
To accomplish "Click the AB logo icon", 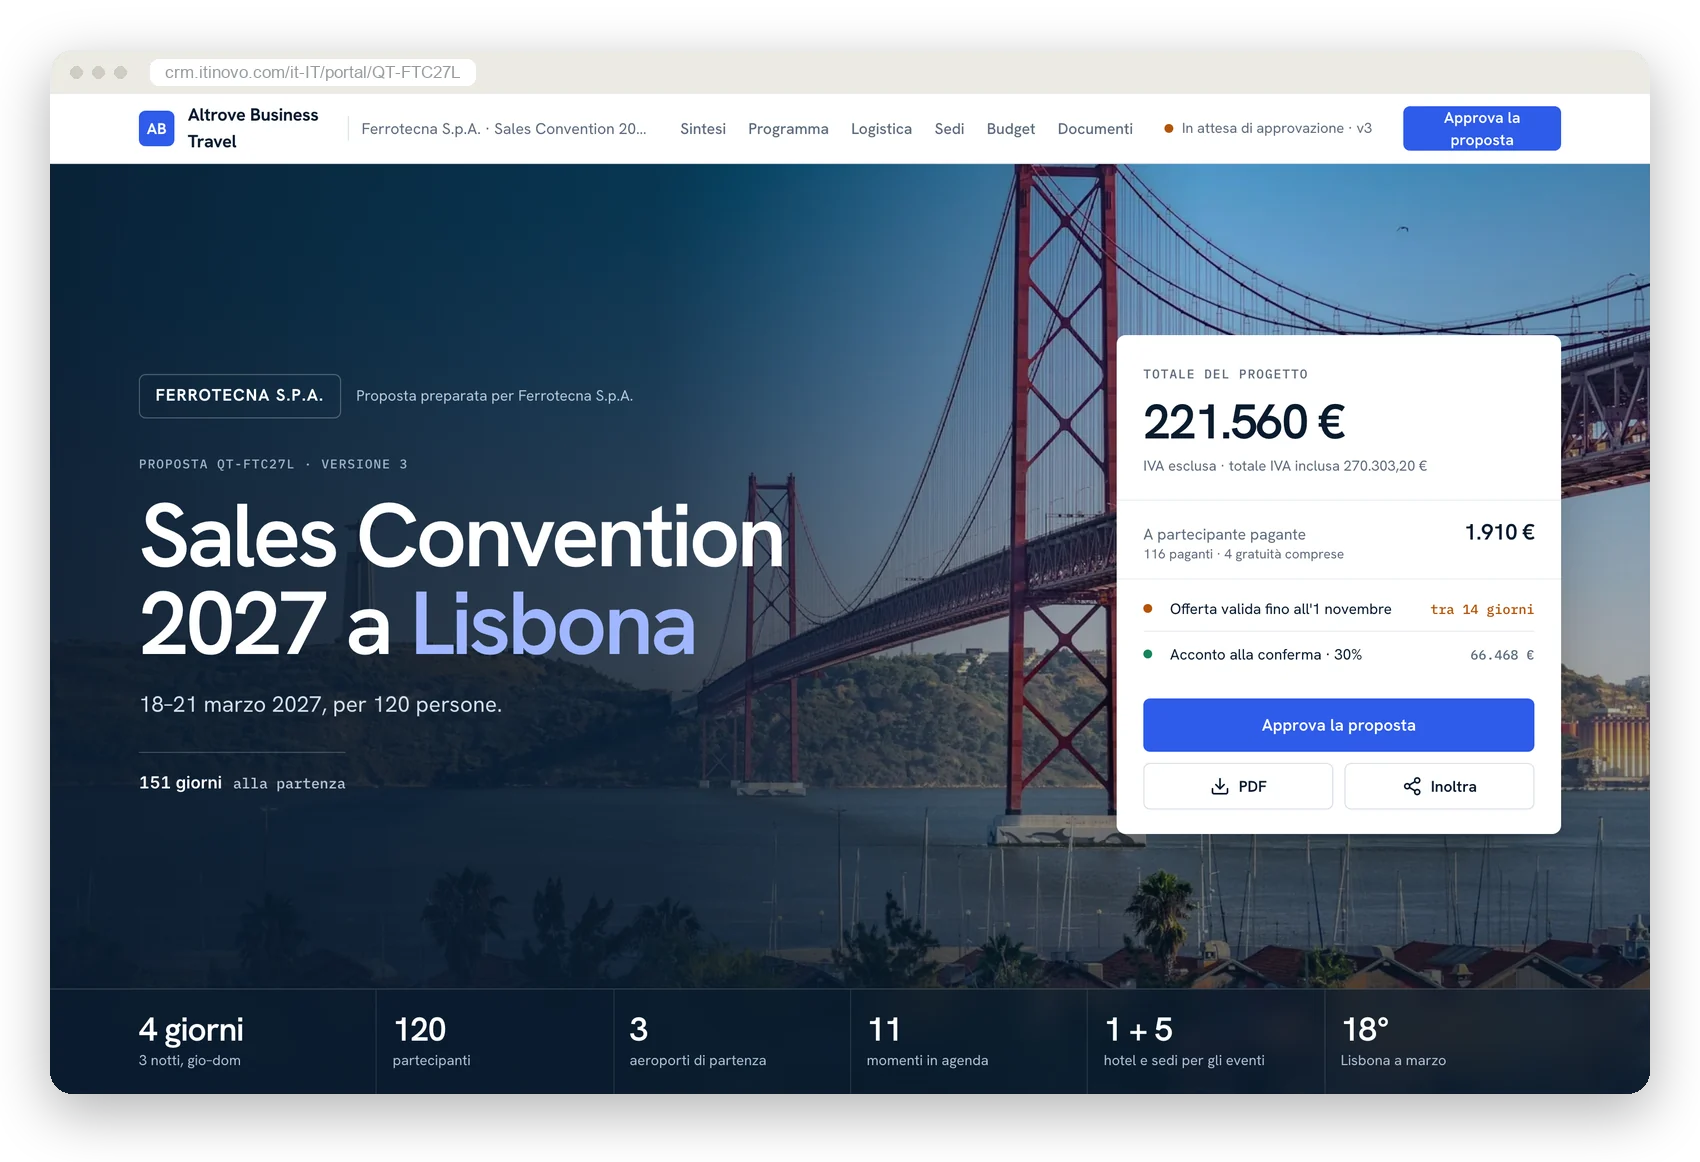I will point(156,128).
